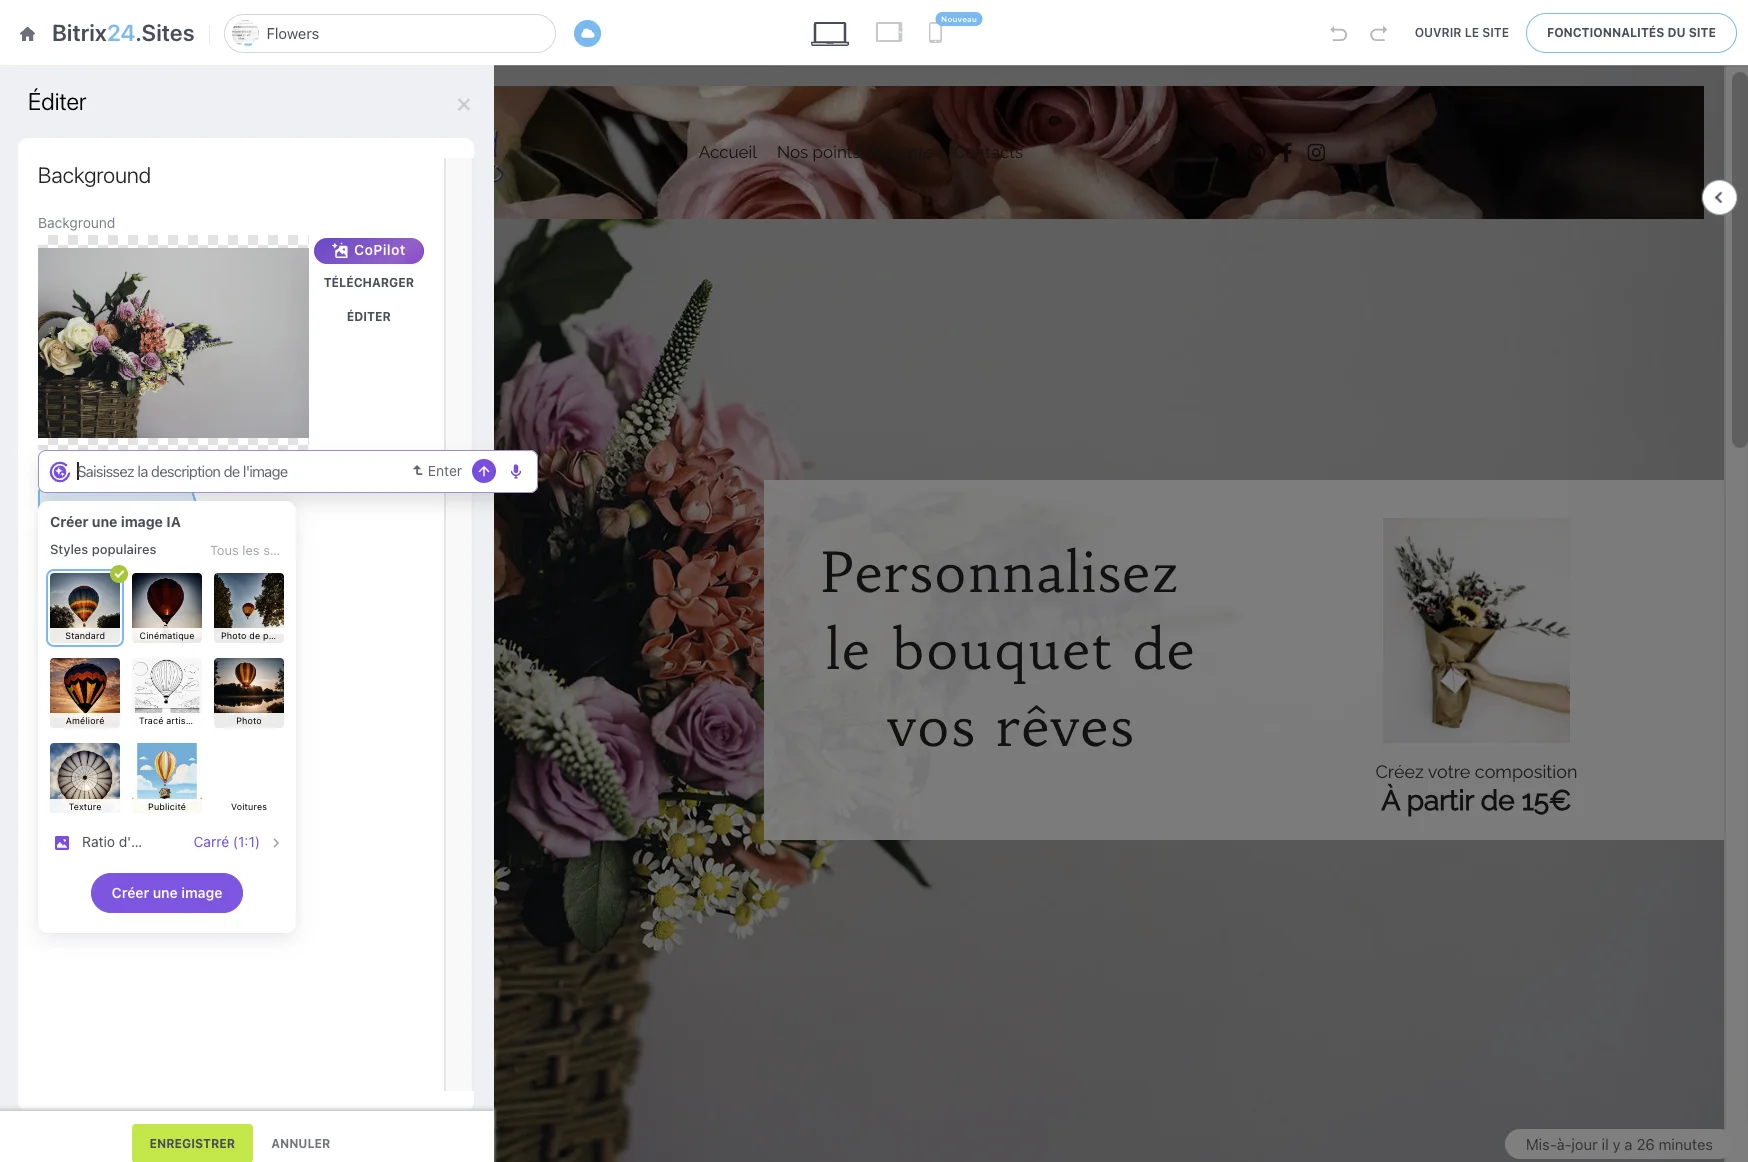Click the Enregistrer save button
Viewport: 1748px width, 1162px height.
(192, 1143)
